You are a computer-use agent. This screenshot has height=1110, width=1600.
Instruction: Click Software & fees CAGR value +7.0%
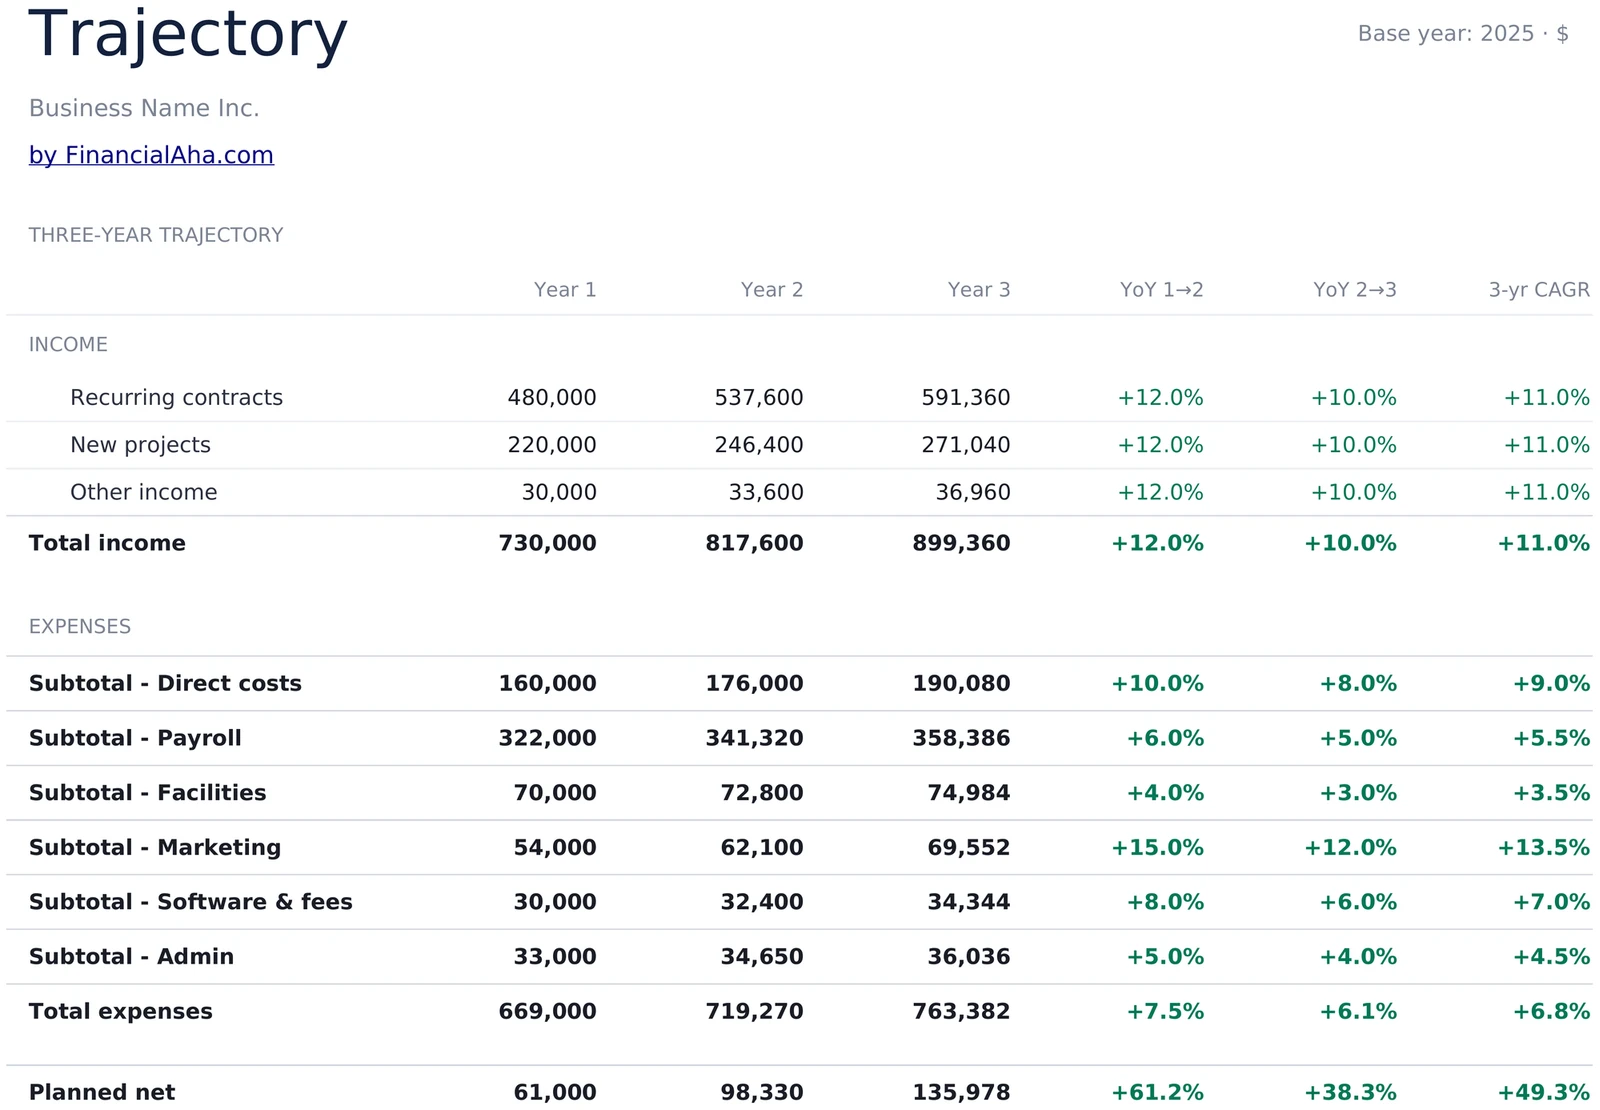pyautogui.click(x=1551, y=902)
